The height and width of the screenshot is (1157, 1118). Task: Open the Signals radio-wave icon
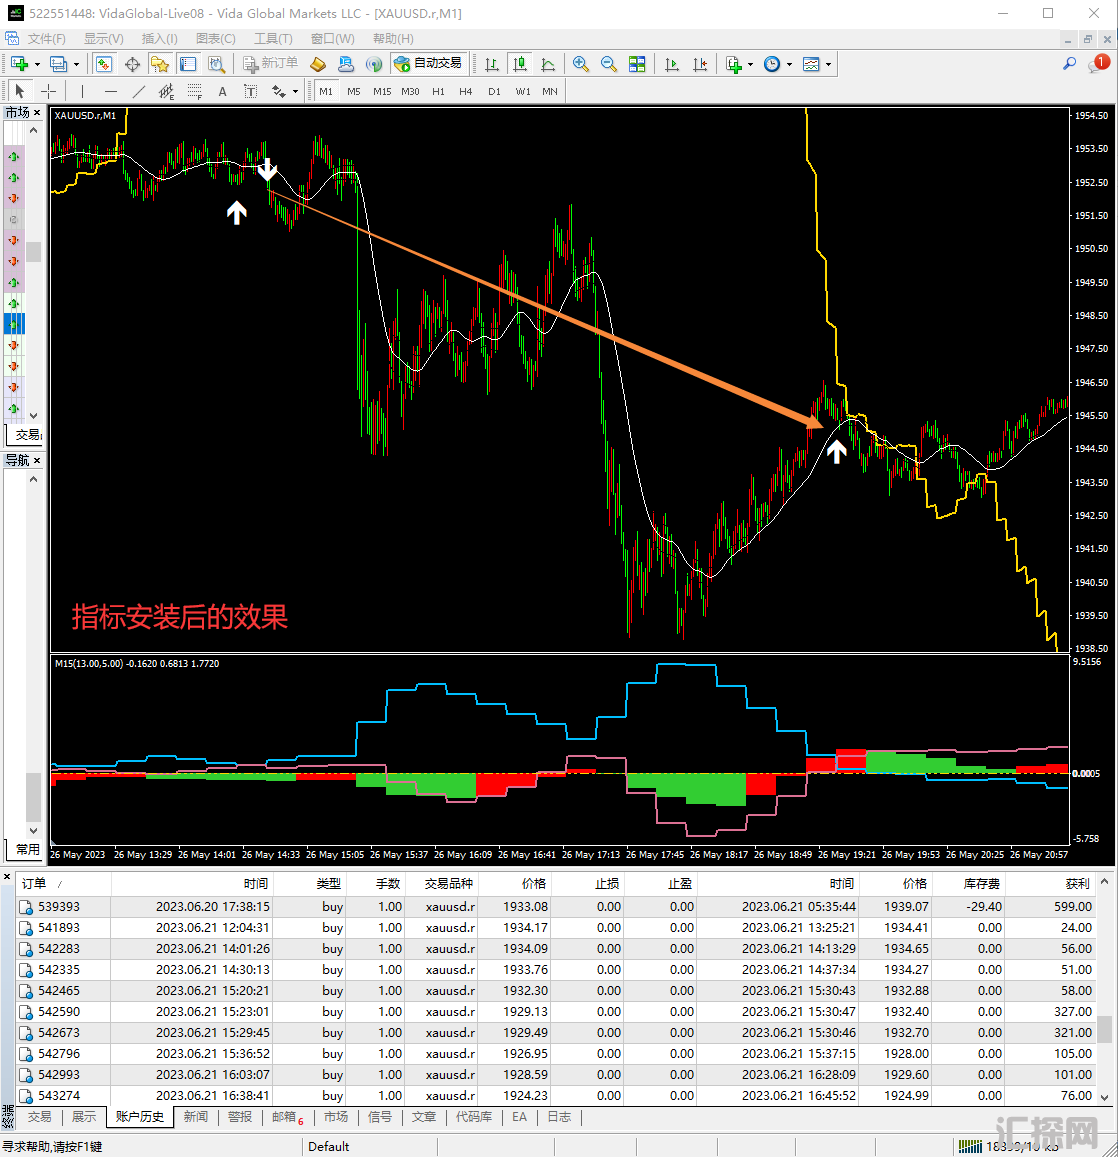tap(374, 64)
